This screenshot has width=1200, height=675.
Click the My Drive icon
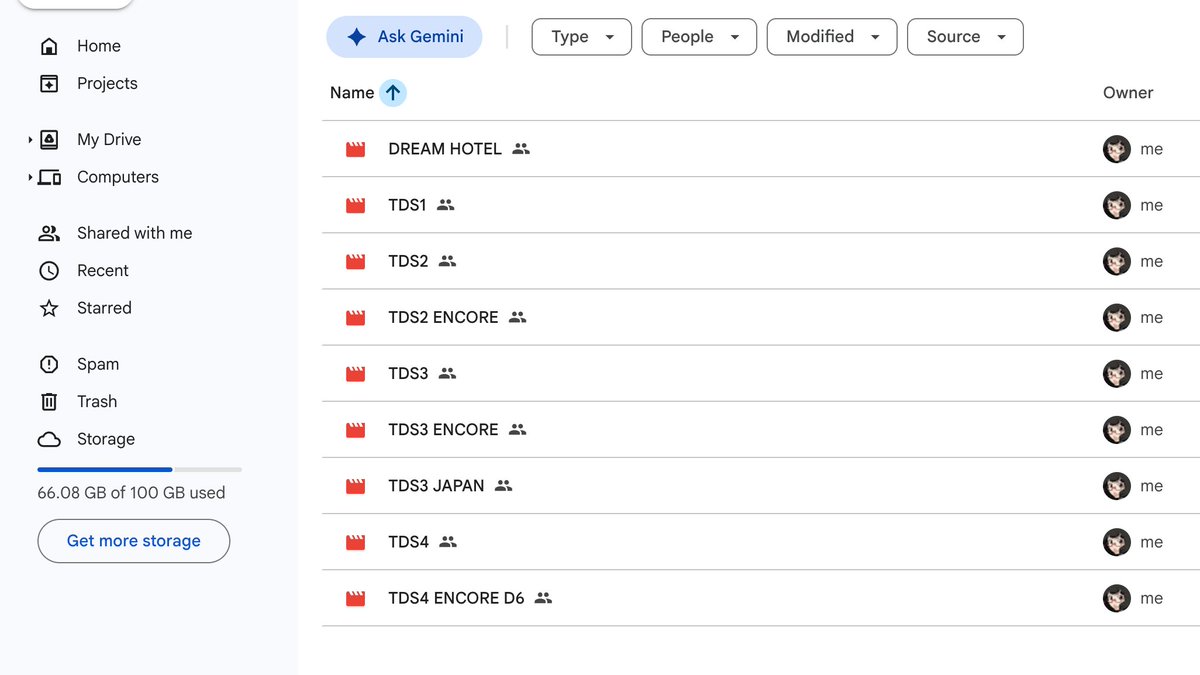tap(49, 140)
